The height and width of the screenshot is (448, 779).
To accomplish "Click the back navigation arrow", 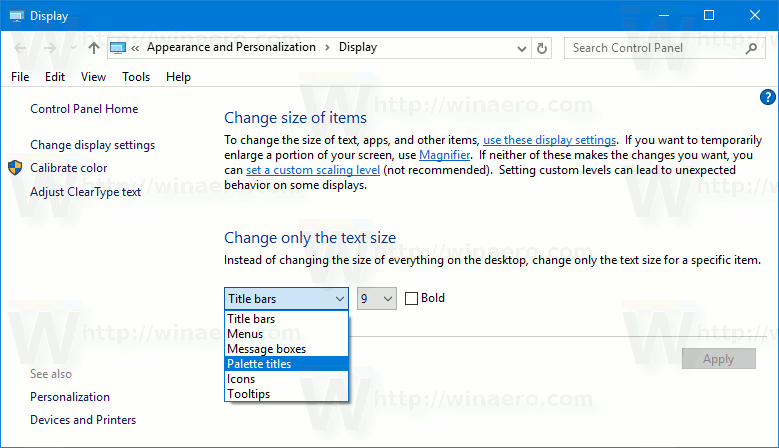I will click(x=22, y=48).
